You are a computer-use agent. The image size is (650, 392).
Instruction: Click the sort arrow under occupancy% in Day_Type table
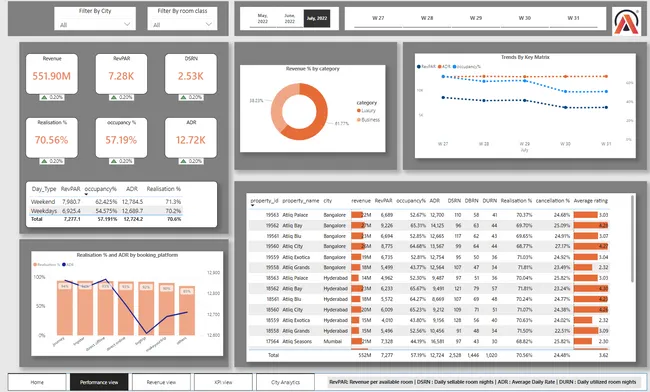tap(86, 194)
